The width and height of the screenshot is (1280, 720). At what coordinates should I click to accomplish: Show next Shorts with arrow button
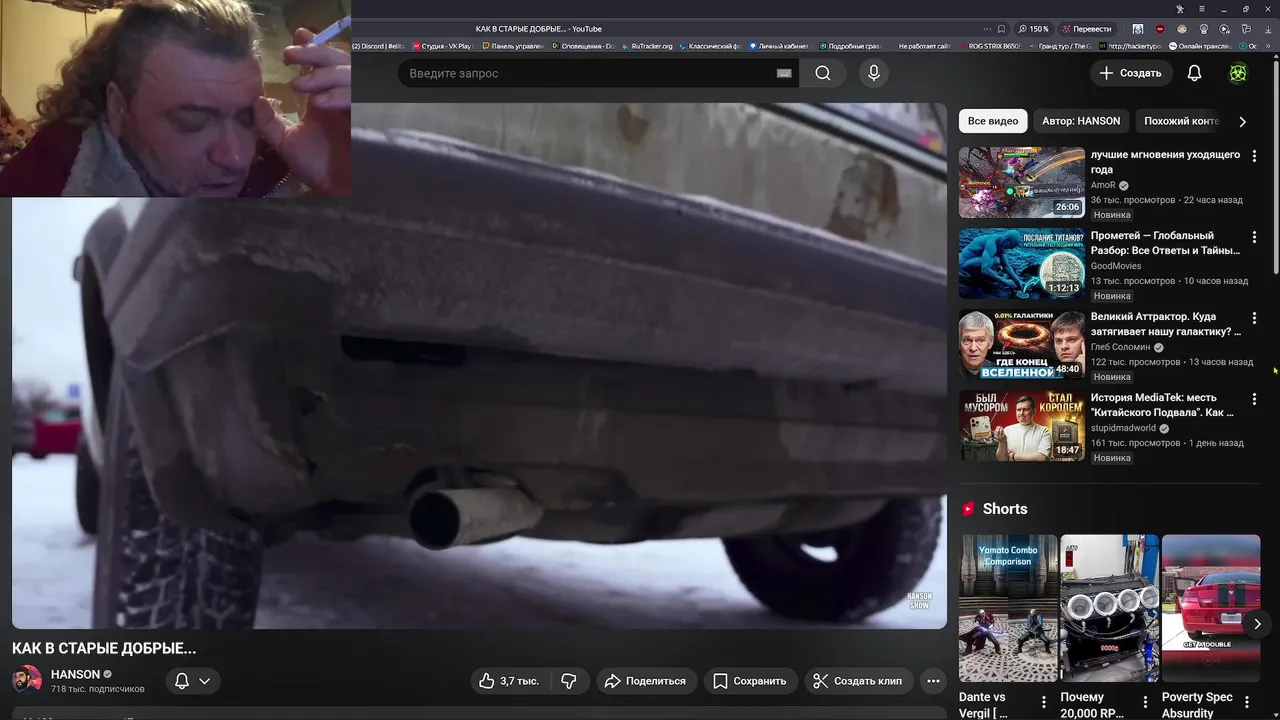coord(1257,623)
